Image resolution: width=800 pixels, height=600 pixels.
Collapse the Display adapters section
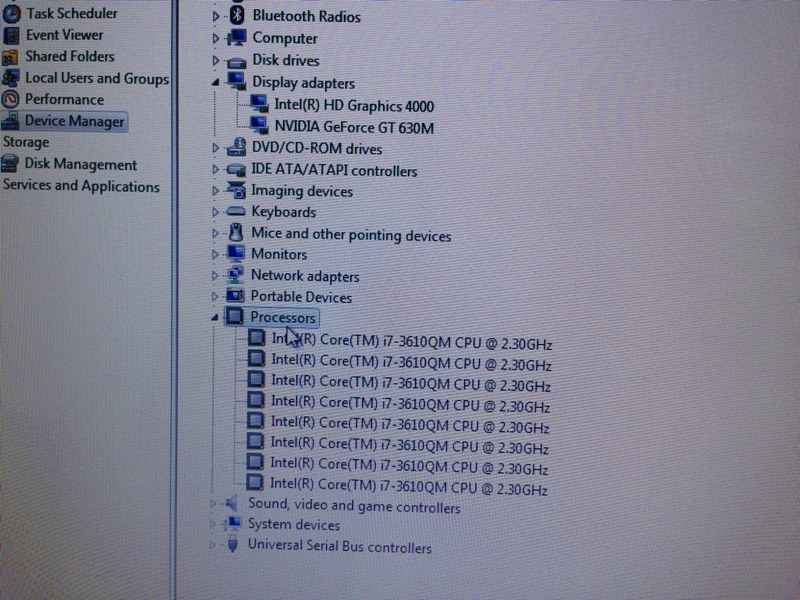214,82
